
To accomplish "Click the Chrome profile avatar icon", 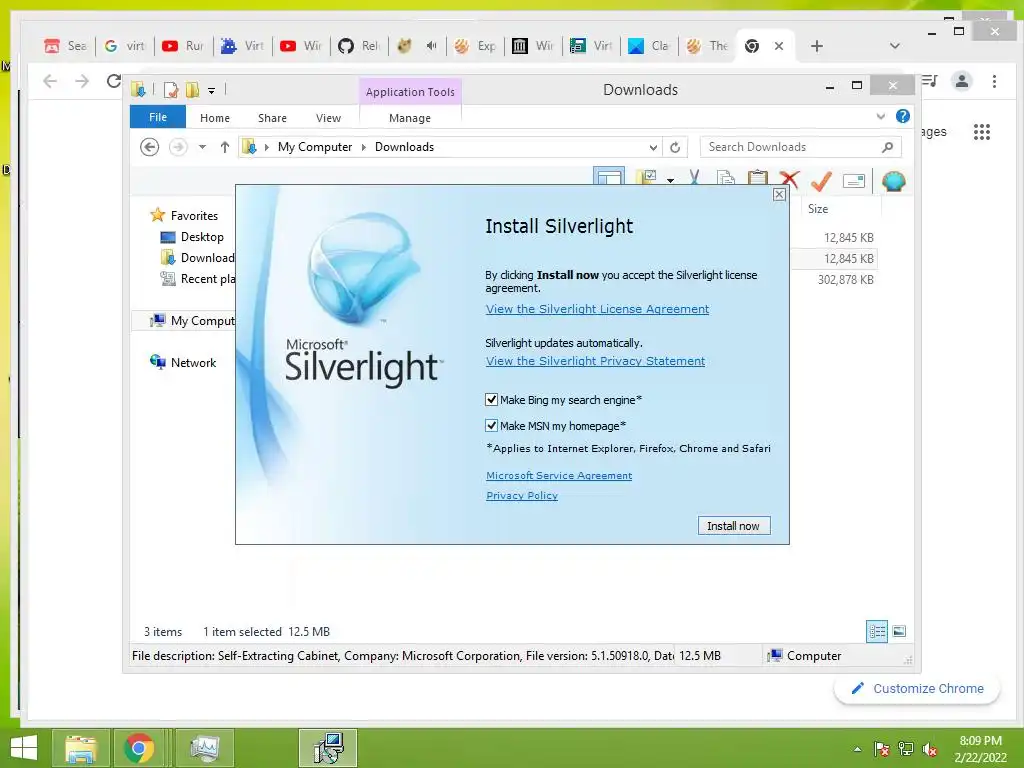I will (x=961, y=81).
